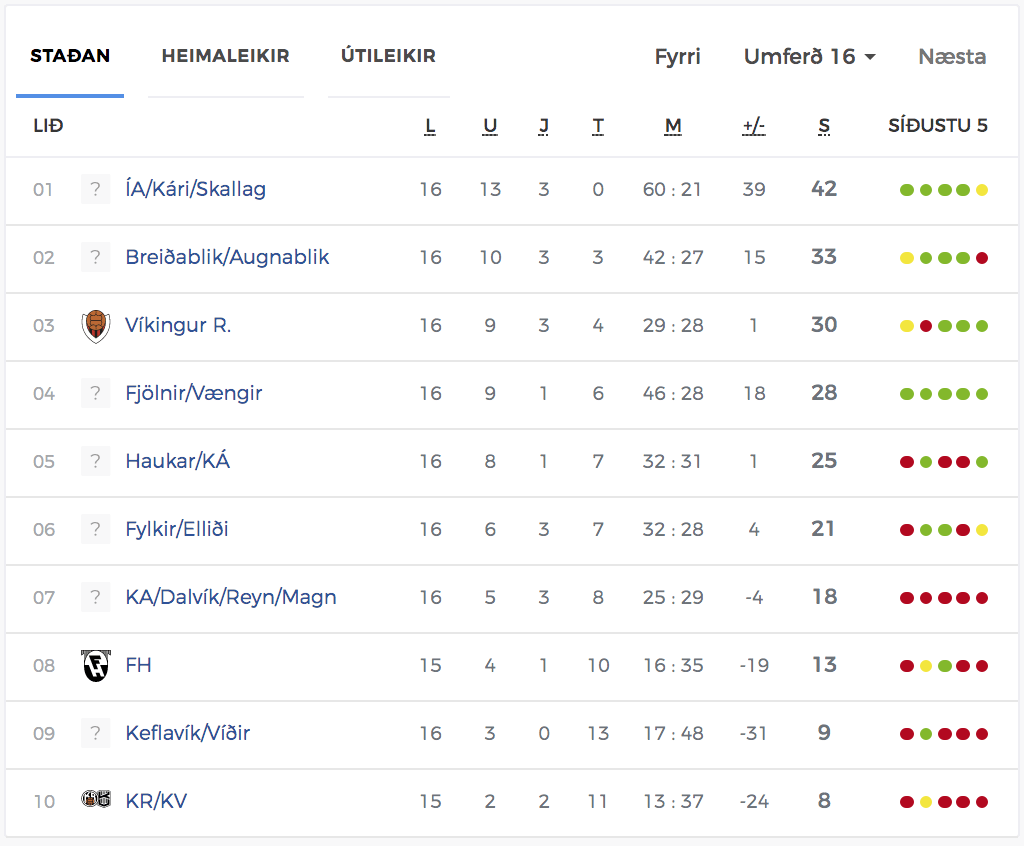
Task: Click the Víkingur R. club crest icon
Action: [x=96, y=326]
